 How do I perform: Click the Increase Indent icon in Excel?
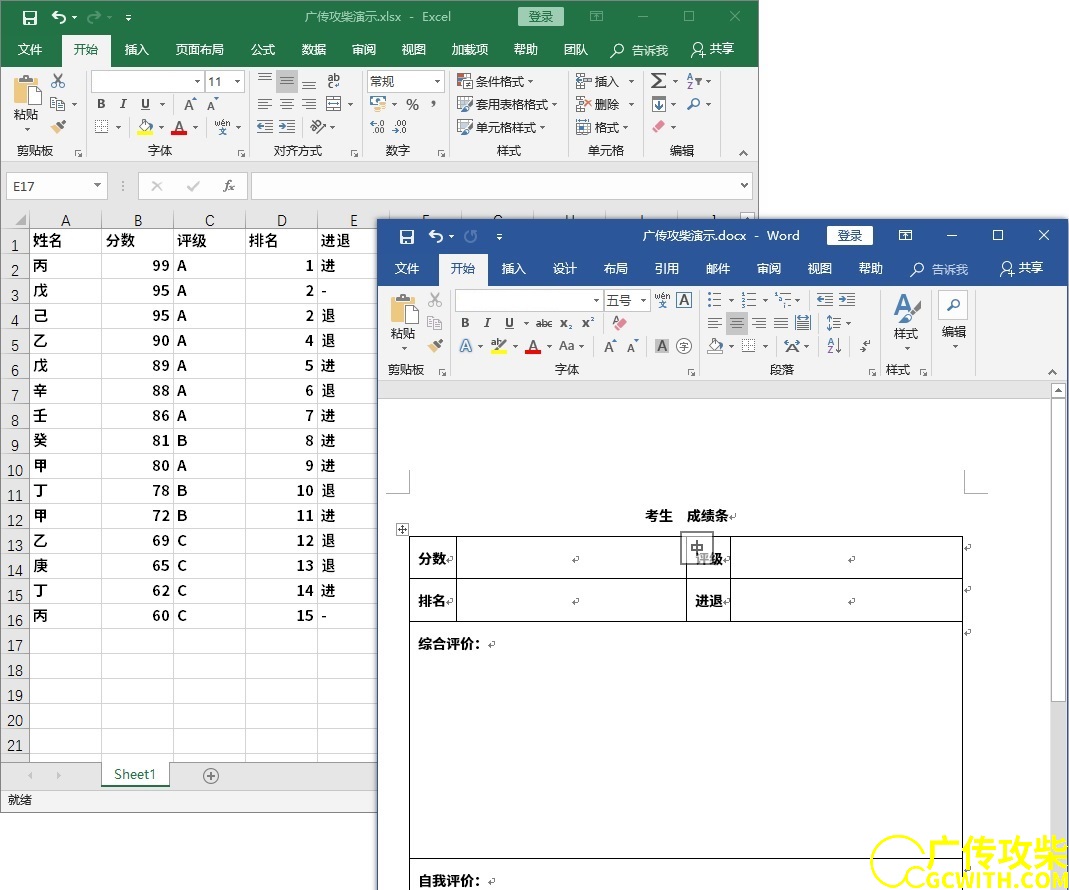(287, 127)
